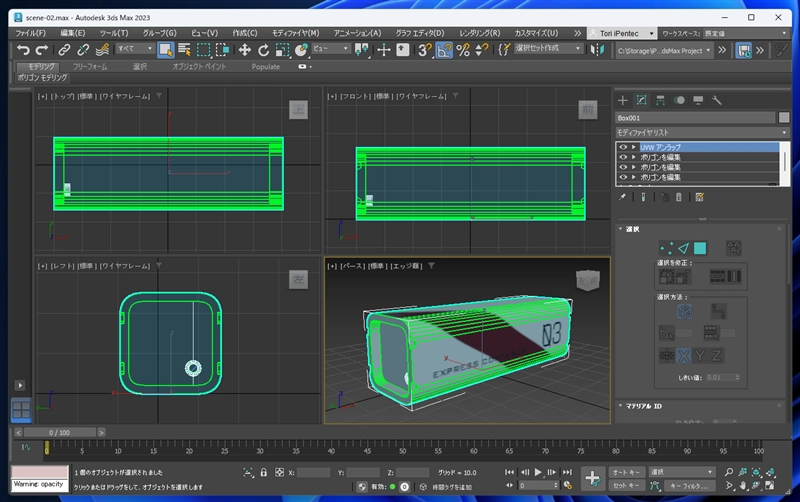Collapse the 選択 rollout section
800x502 pixels.
[633, 228]
